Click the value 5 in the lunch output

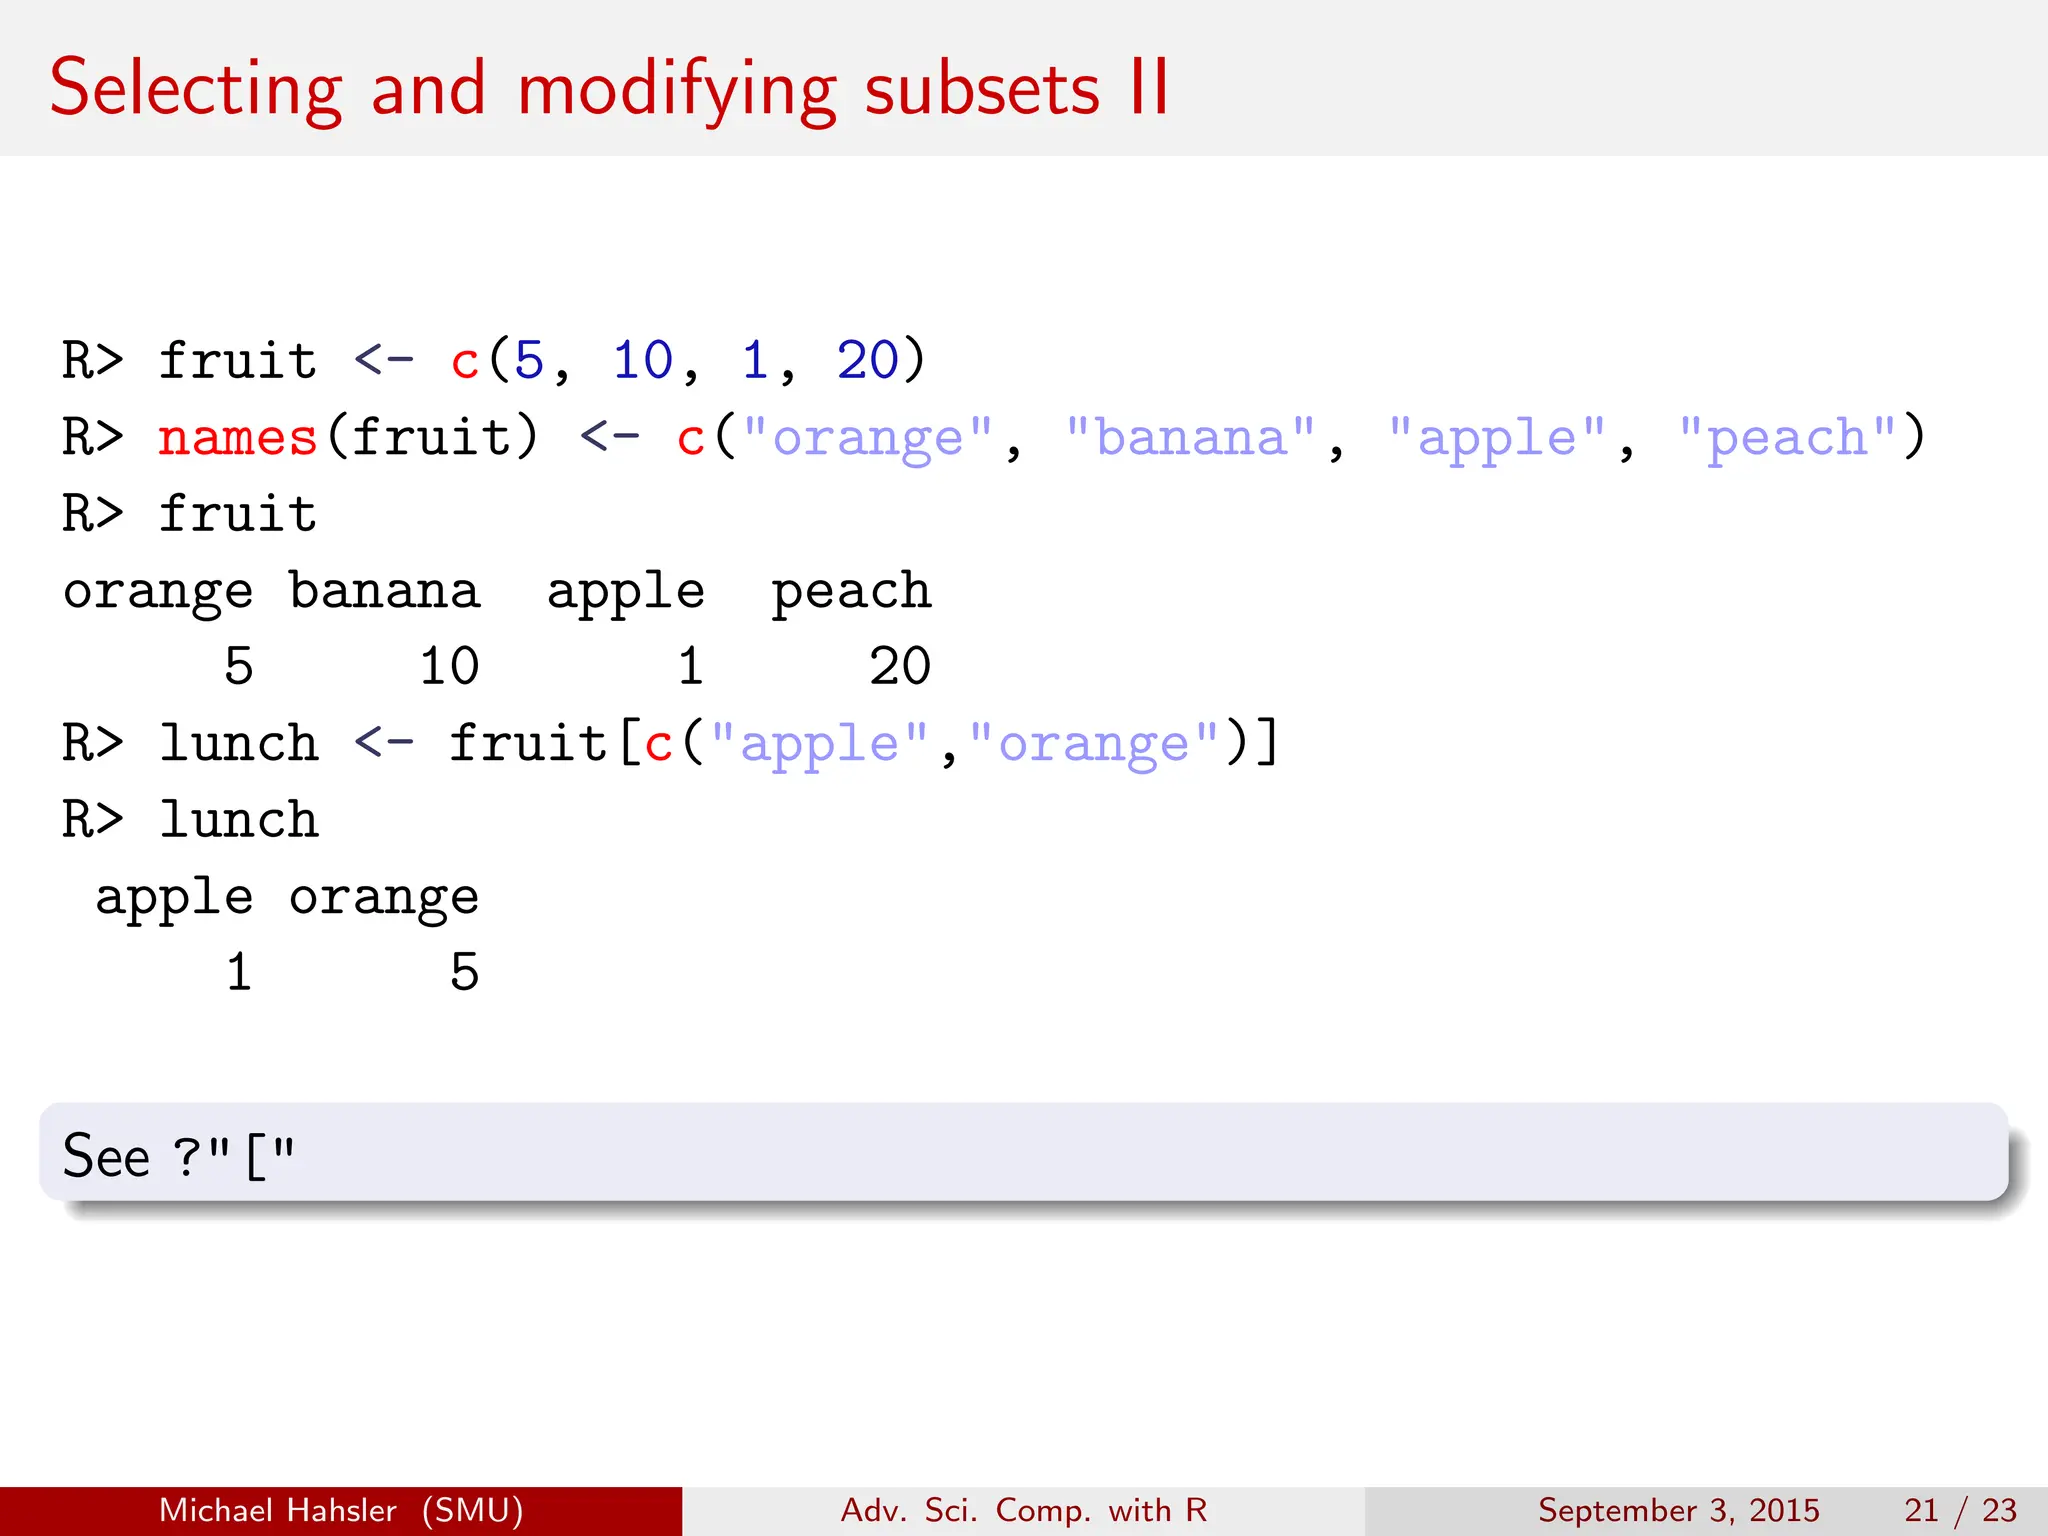(465, 972)
